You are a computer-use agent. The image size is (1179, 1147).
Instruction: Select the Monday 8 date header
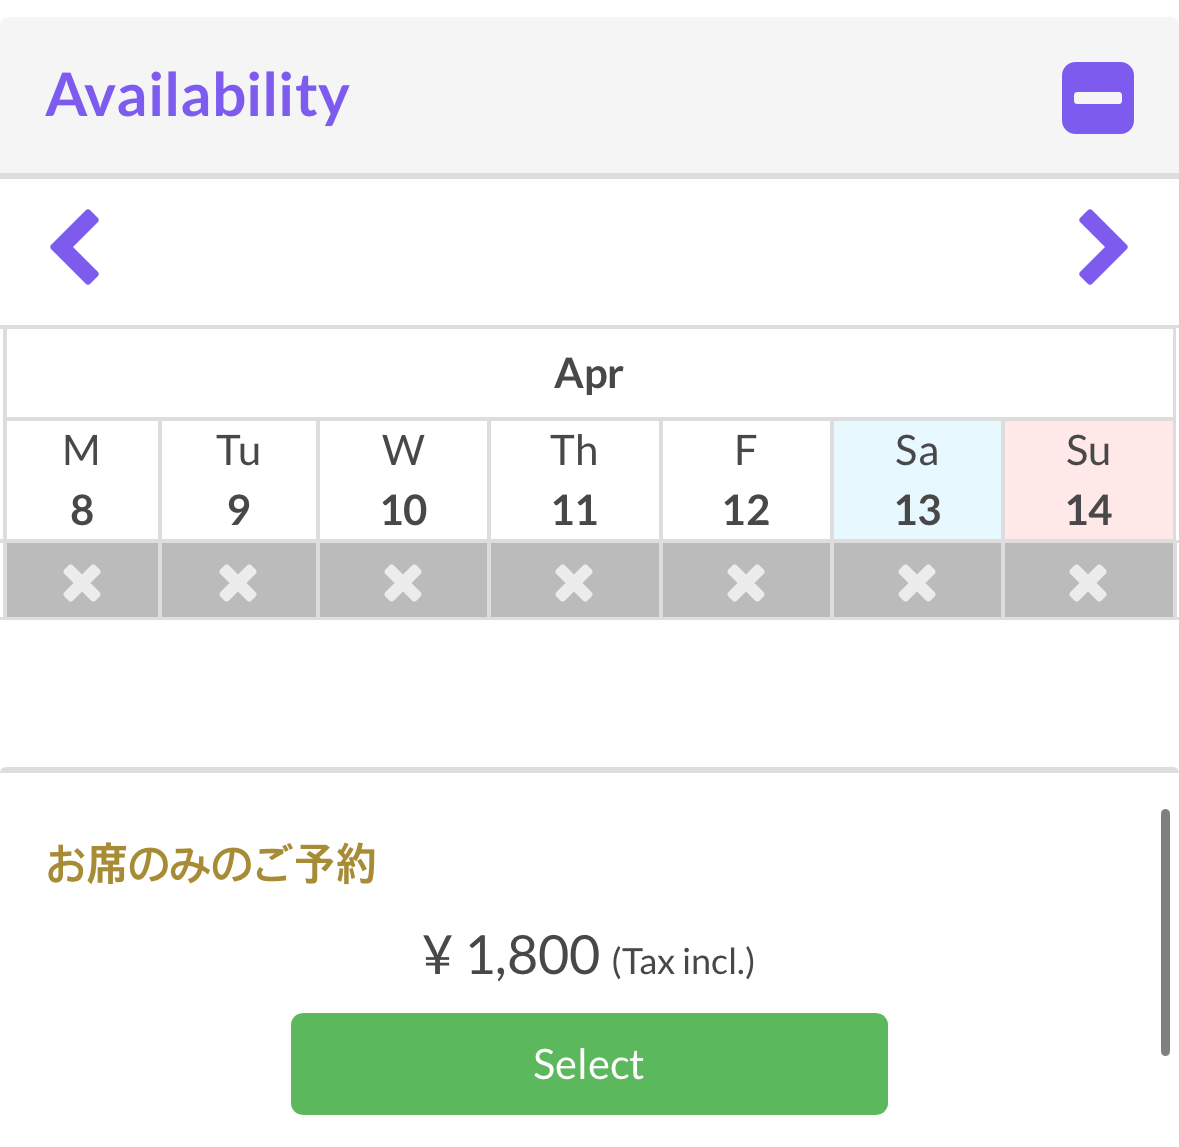[x=82, y=480]
